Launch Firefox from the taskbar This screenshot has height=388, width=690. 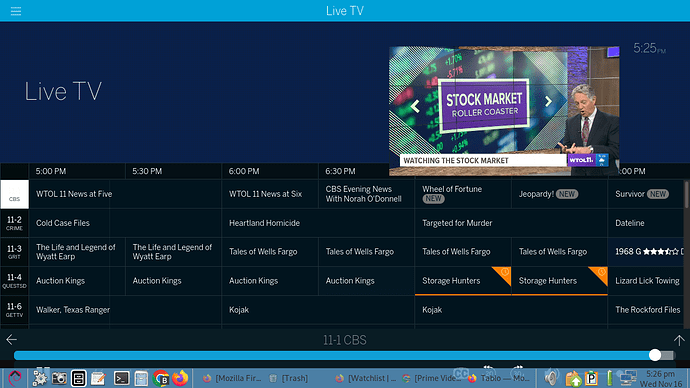point(180,378)
